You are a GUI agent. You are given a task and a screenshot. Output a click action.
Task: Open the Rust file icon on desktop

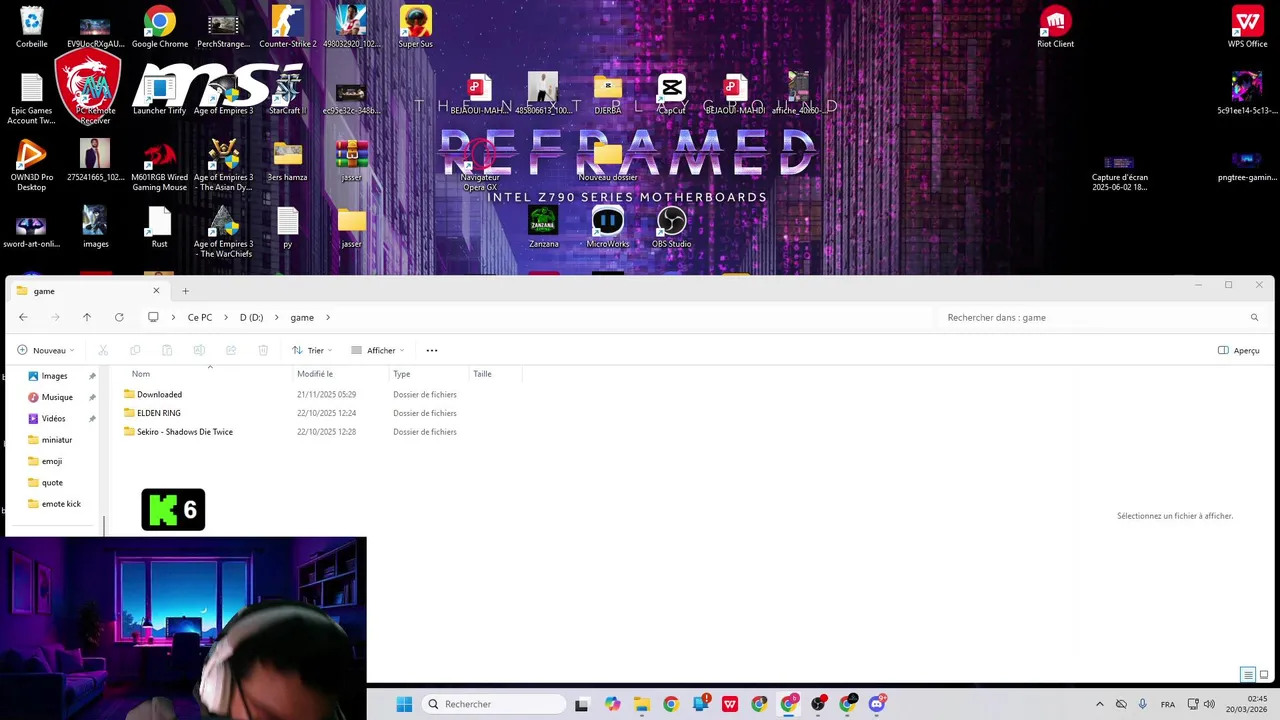pos(160,228)
